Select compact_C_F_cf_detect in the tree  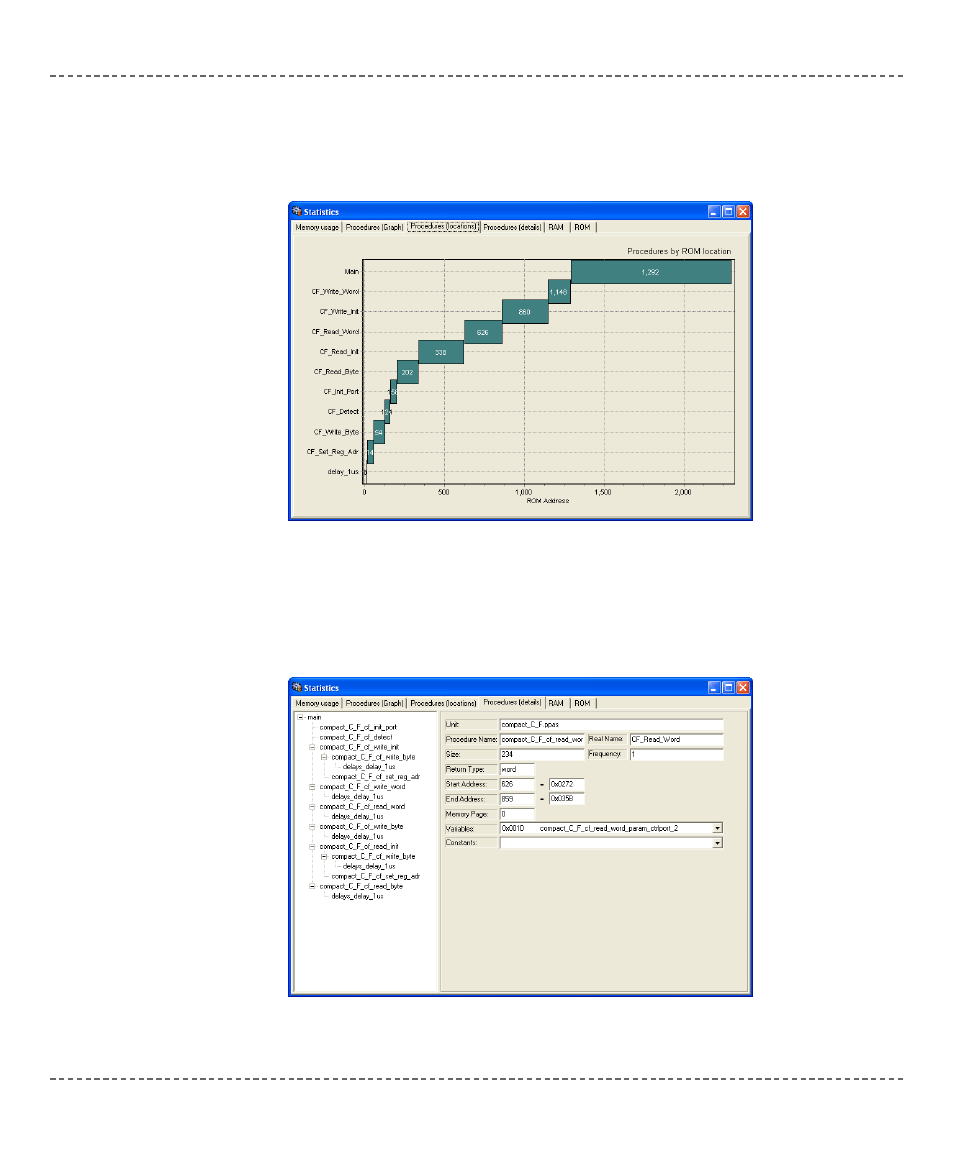click(x=356, y=737)
